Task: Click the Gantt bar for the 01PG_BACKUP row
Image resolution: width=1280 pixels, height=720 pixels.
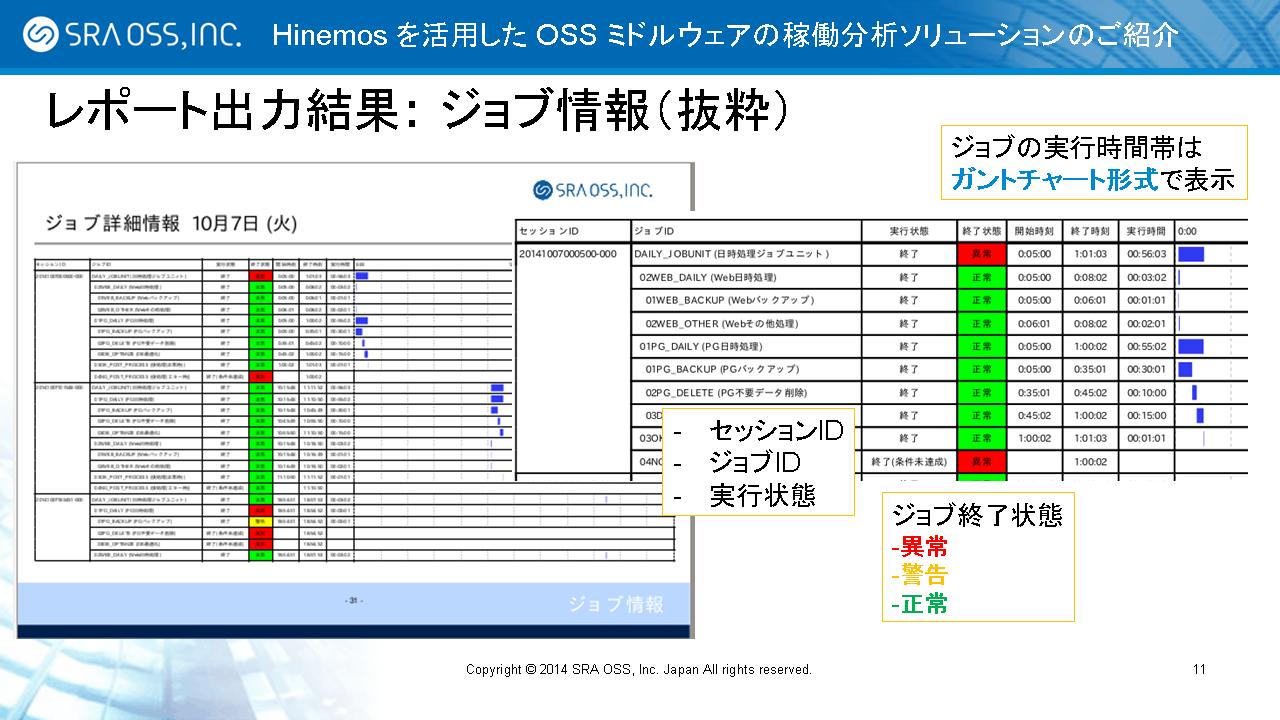Action: pos(1185,369)
